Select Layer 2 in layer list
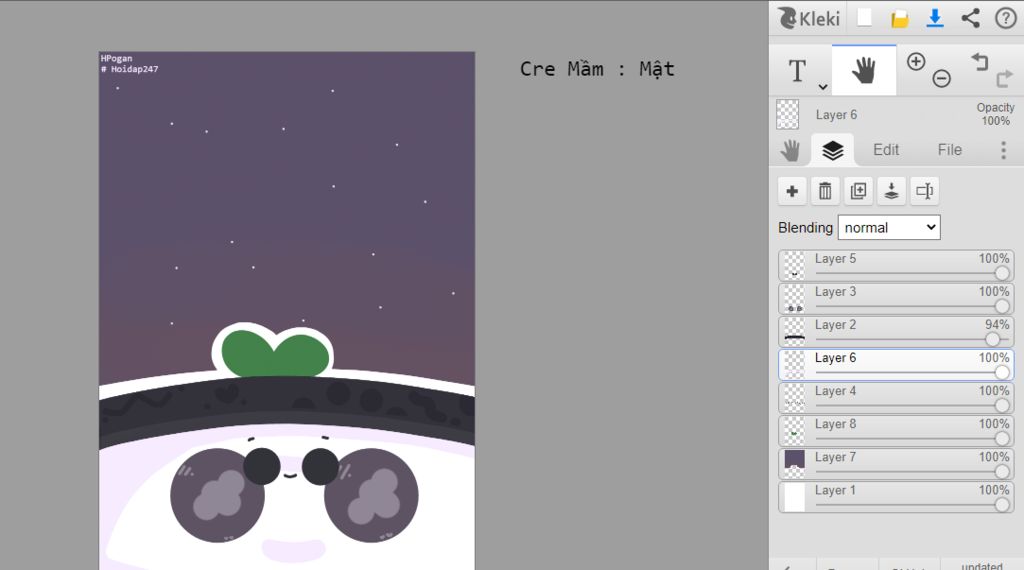Viewport: 1024px width, 570px height. click(895, 332)
